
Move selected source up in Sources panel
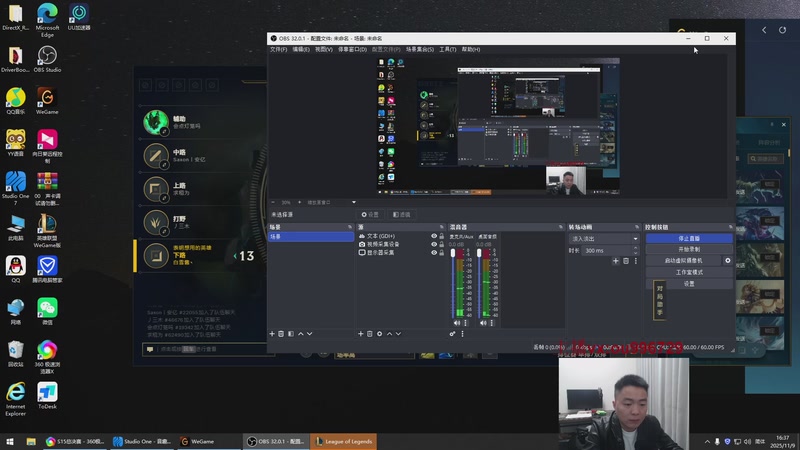pyautogui.click(x=389, y=334)
